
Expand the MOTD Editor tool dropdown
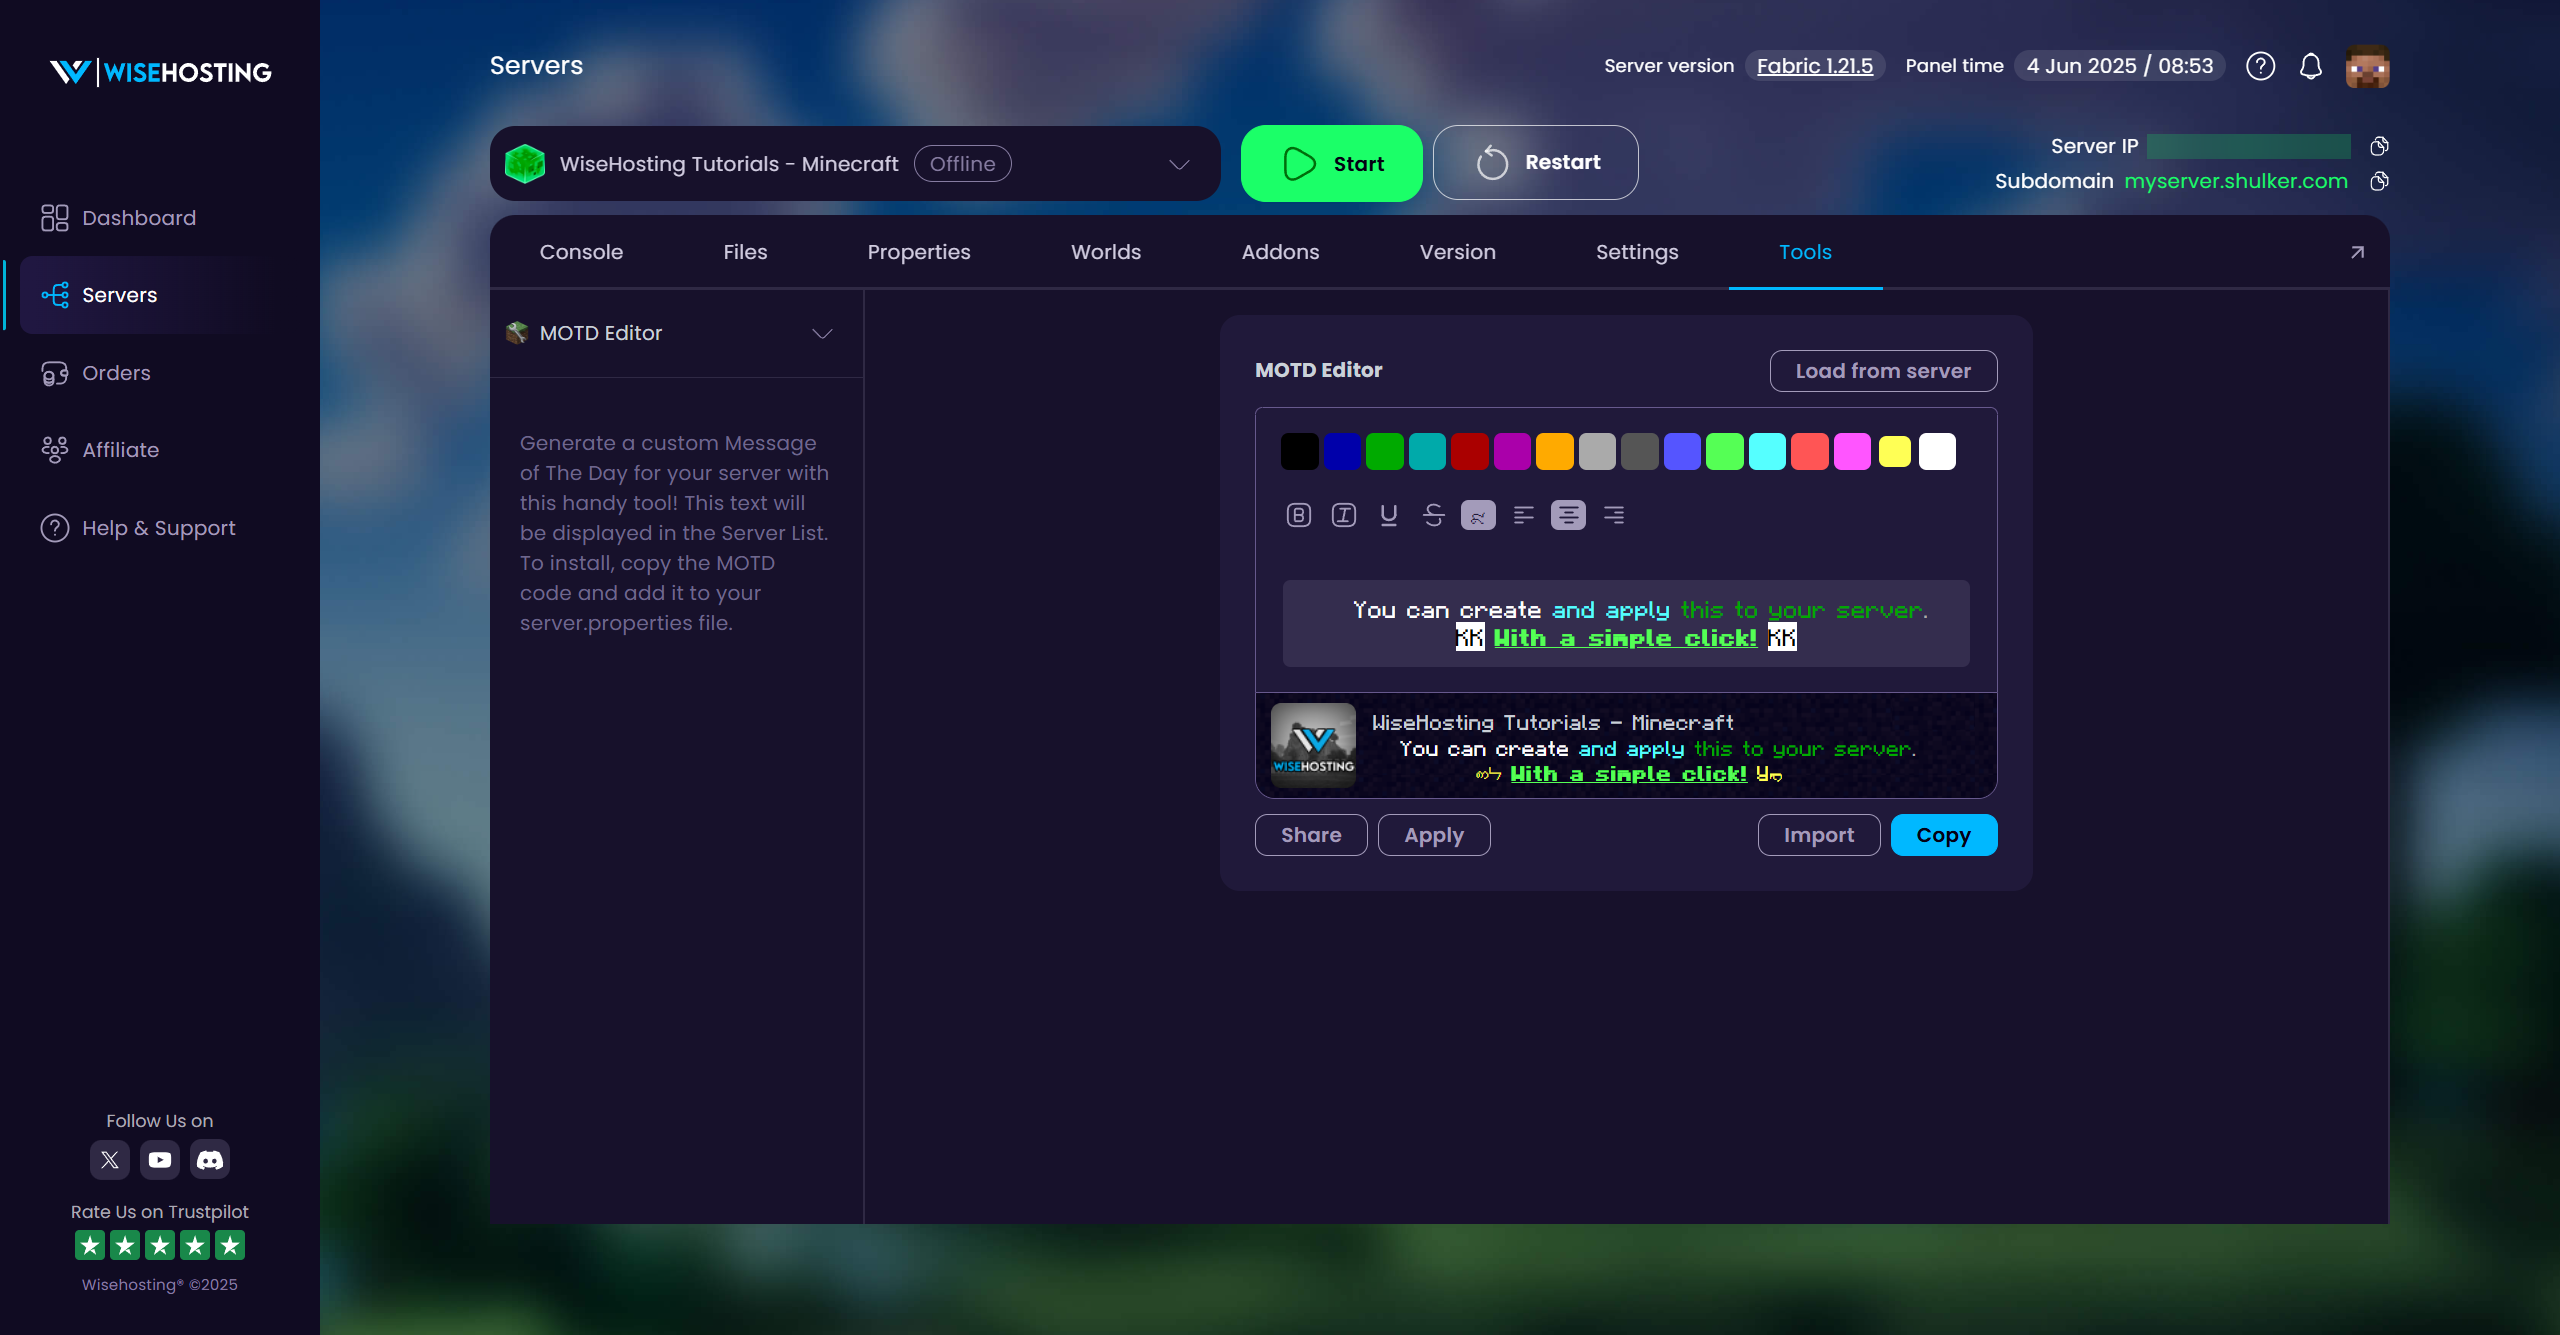click(x=677, y=333)
